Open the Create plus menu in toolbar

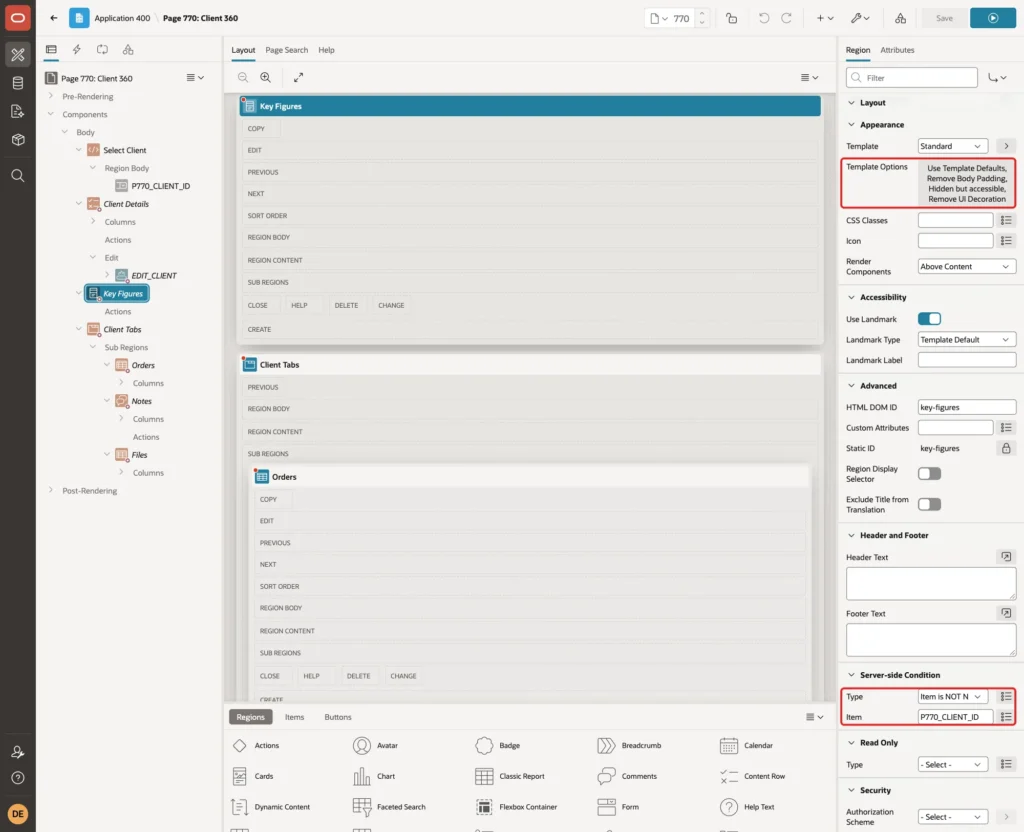point(825,18)
